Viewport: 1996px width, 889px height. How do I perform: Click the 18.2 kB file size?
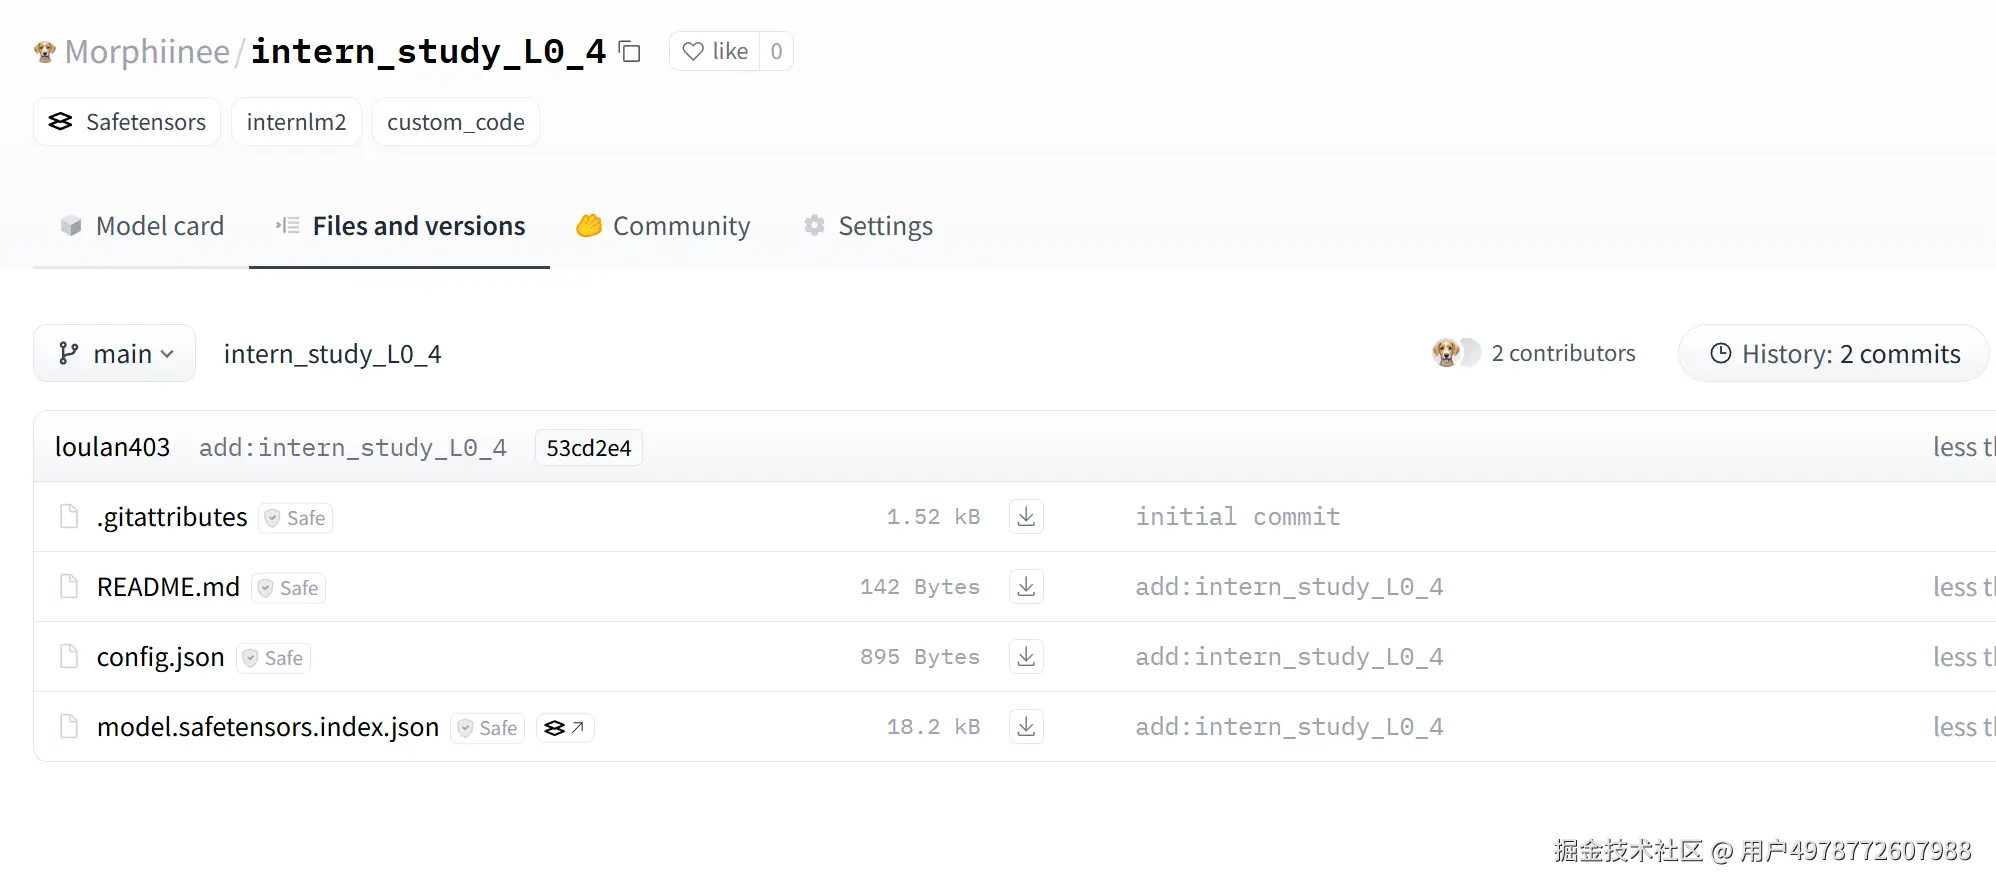[x=933, y=727]
